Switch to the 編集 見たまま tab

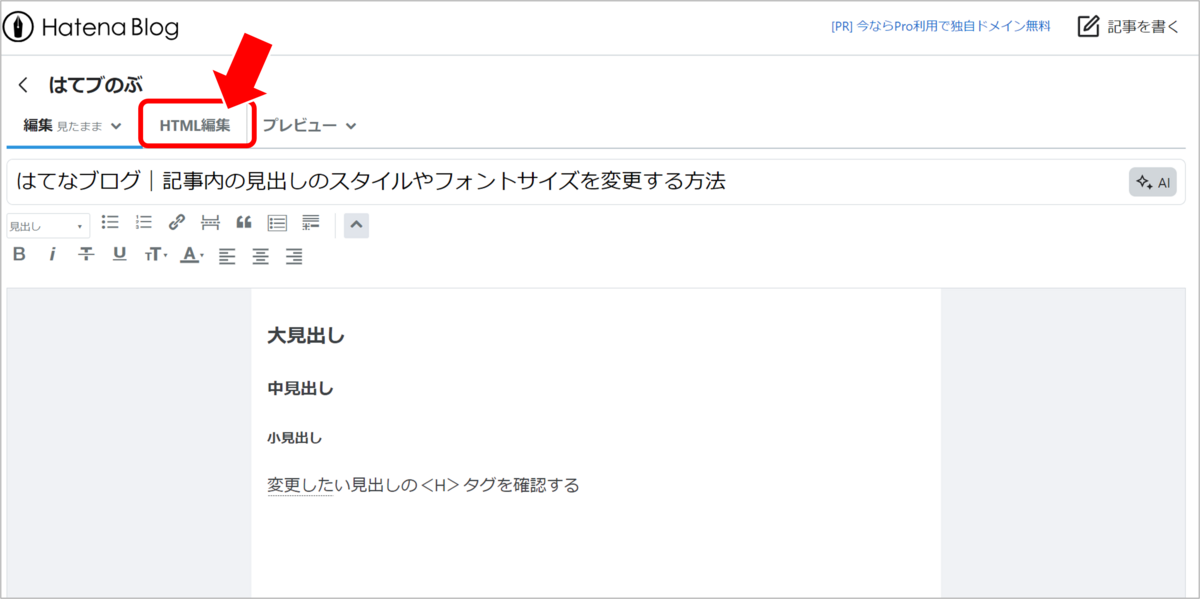click(x=60, y=124)
